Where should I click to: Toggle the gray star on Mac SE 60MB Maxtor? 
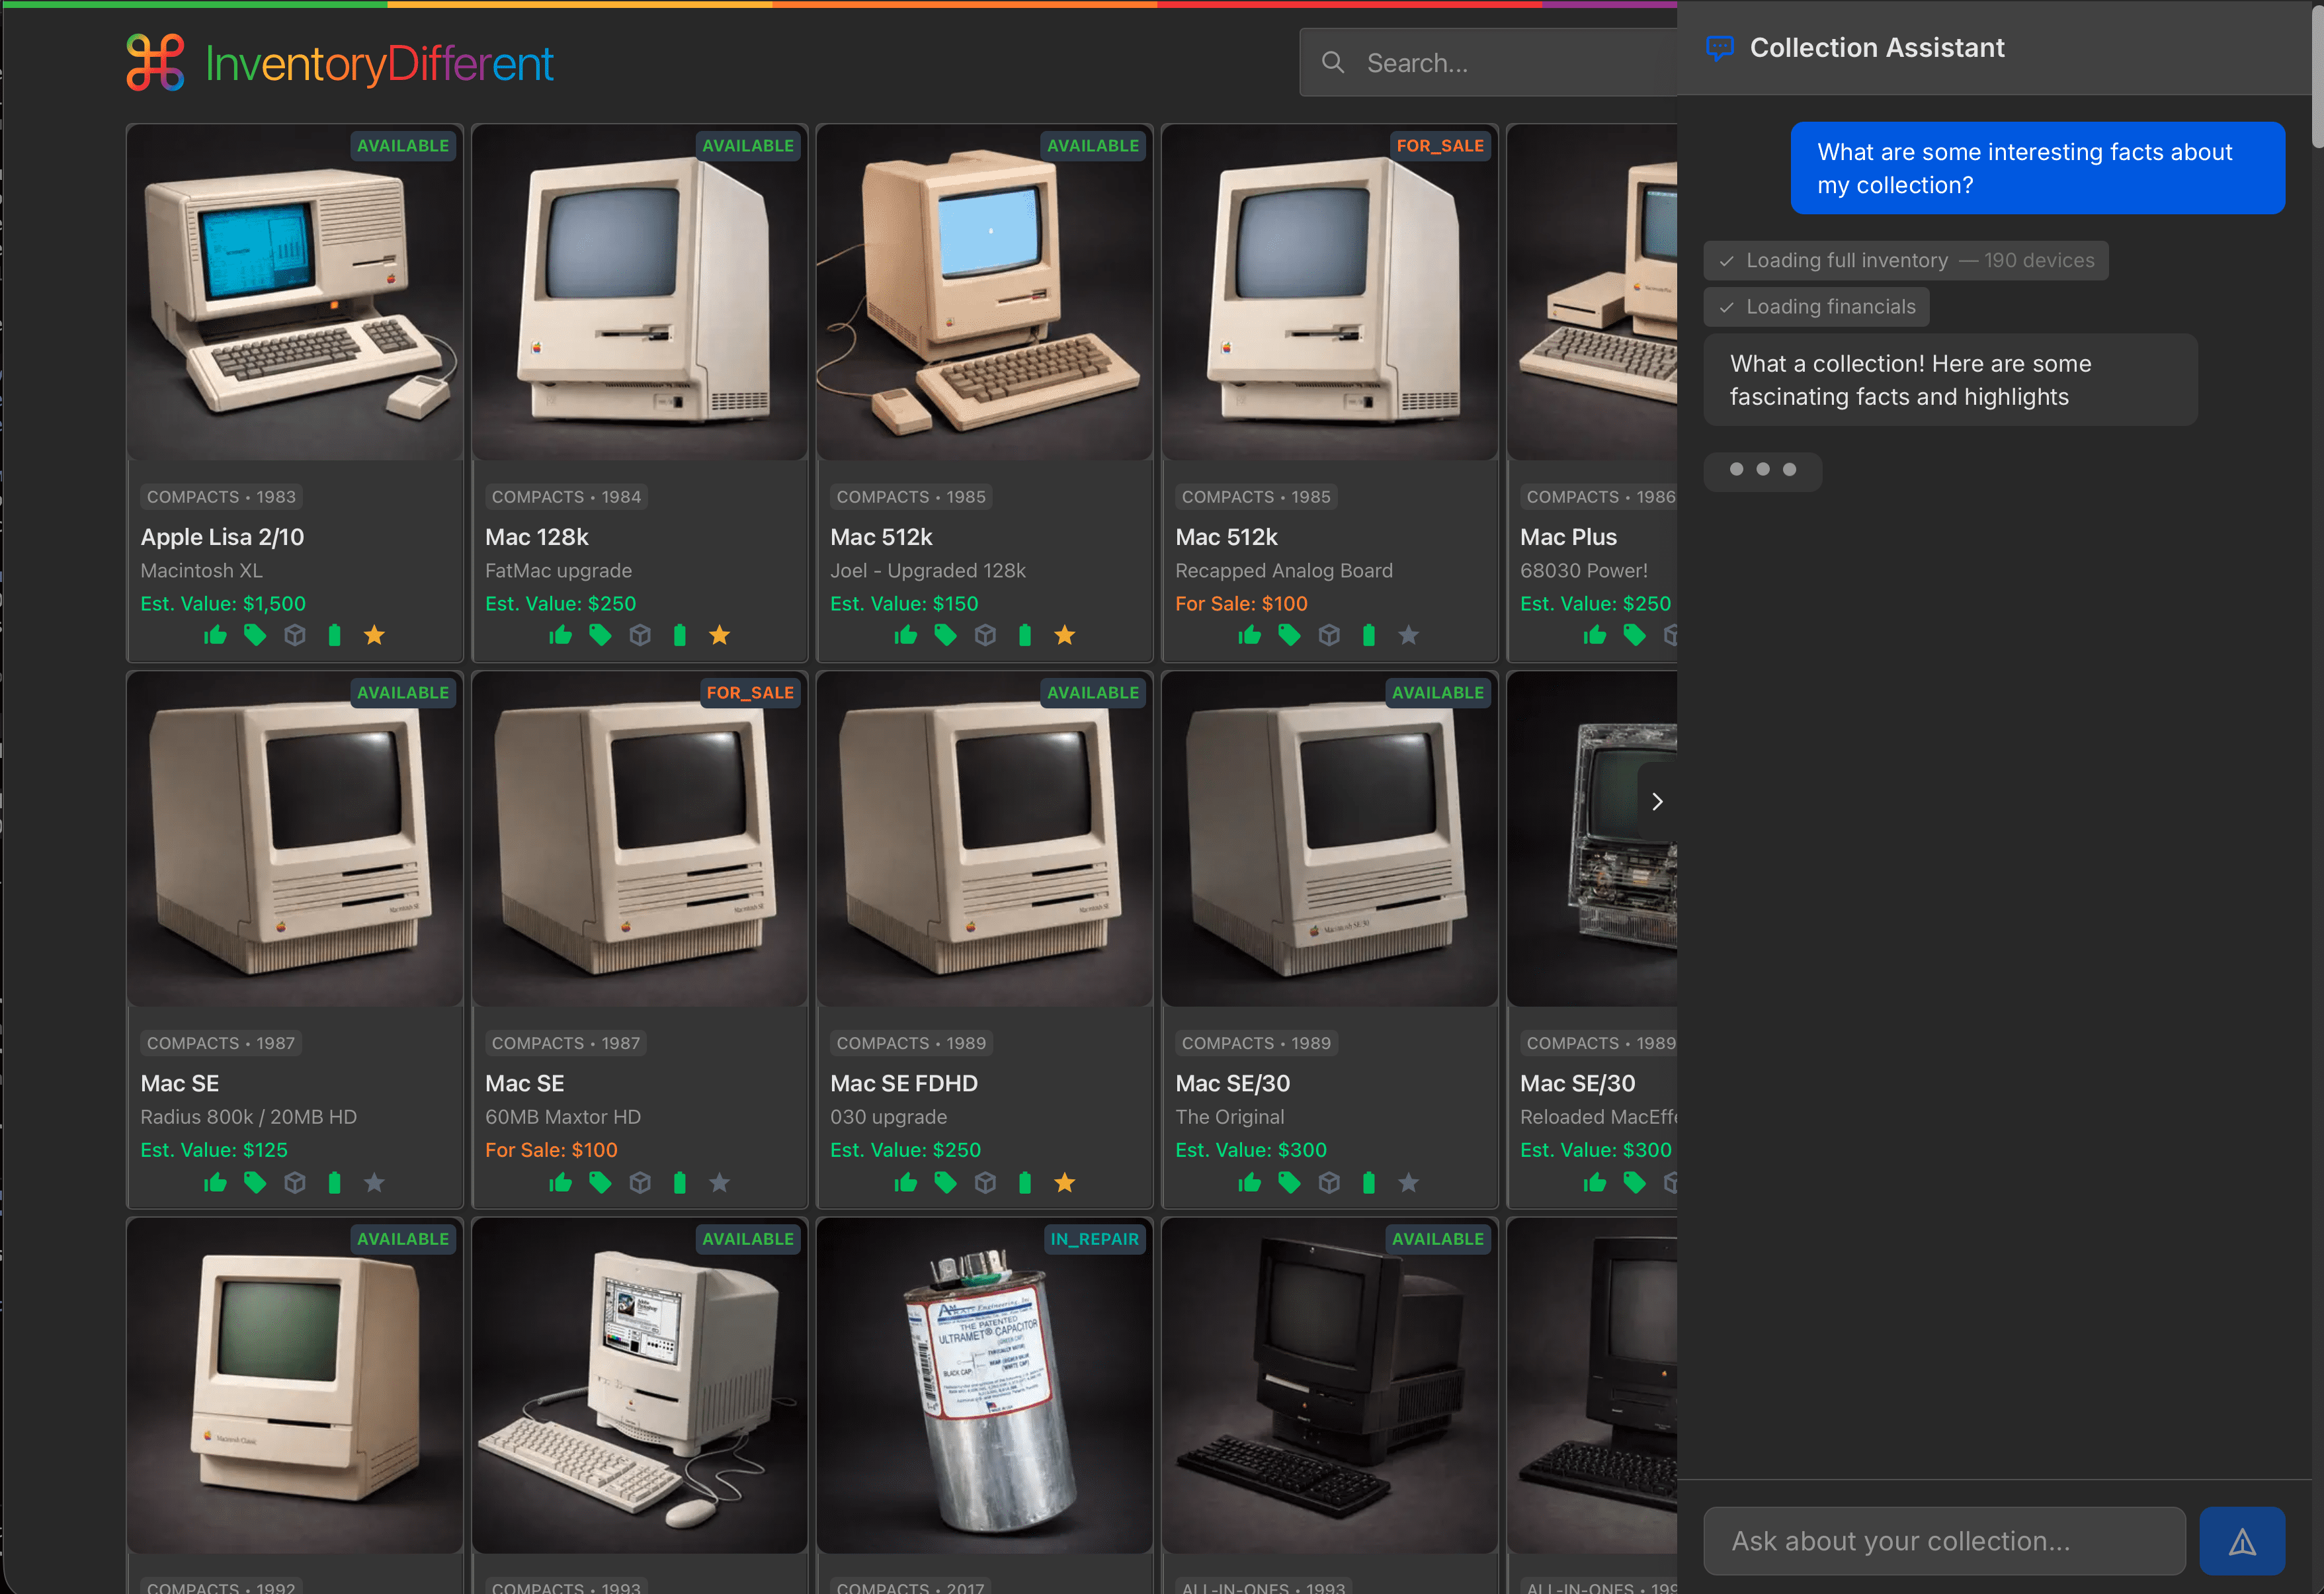719,1183
